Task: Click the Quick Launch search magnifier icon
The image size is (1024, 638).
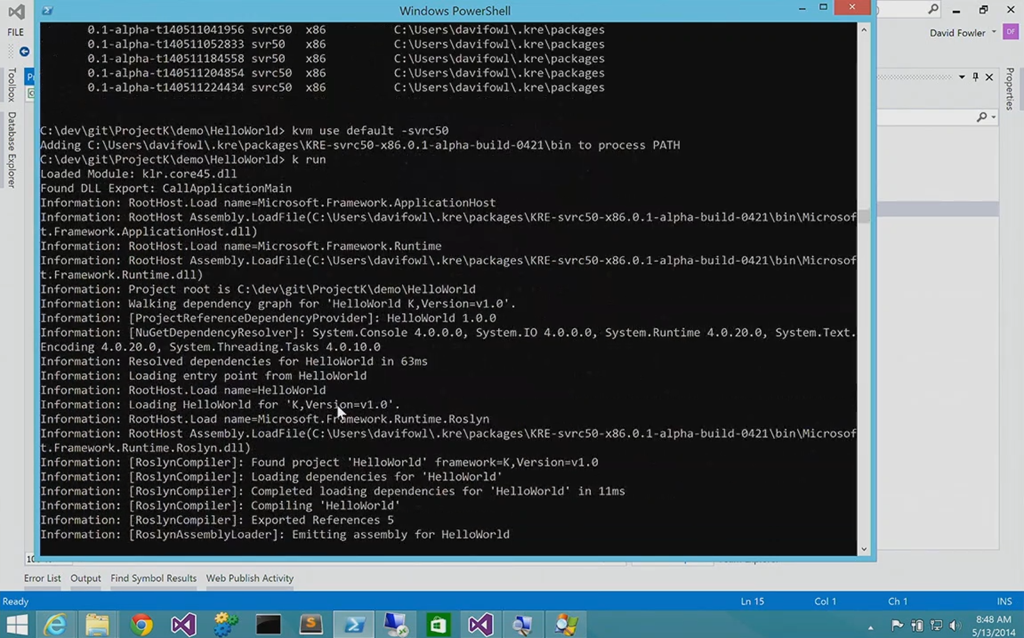Action: point(933,9)
